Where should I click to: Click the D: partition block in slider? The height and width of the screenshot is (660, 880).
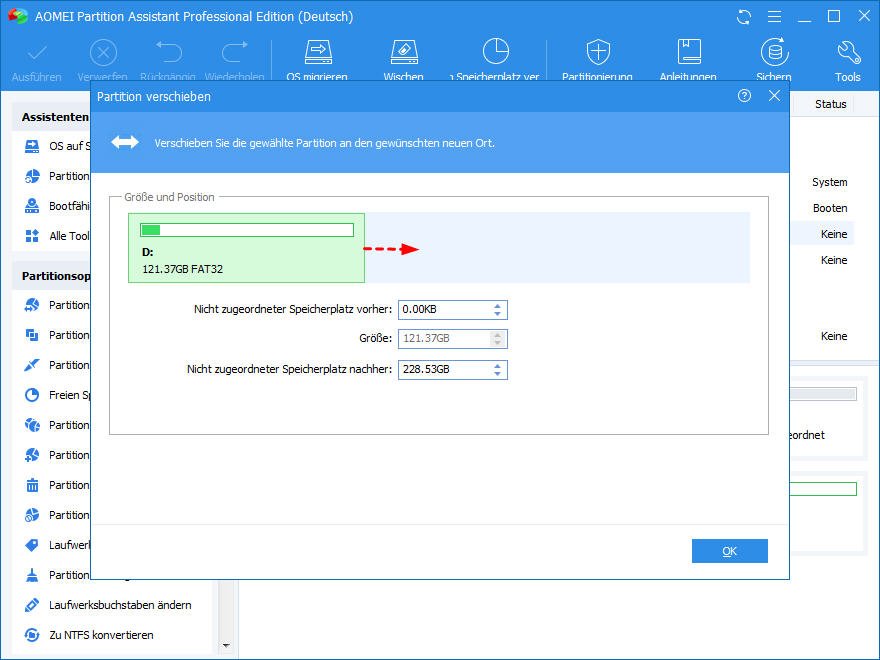coord(246,248)
